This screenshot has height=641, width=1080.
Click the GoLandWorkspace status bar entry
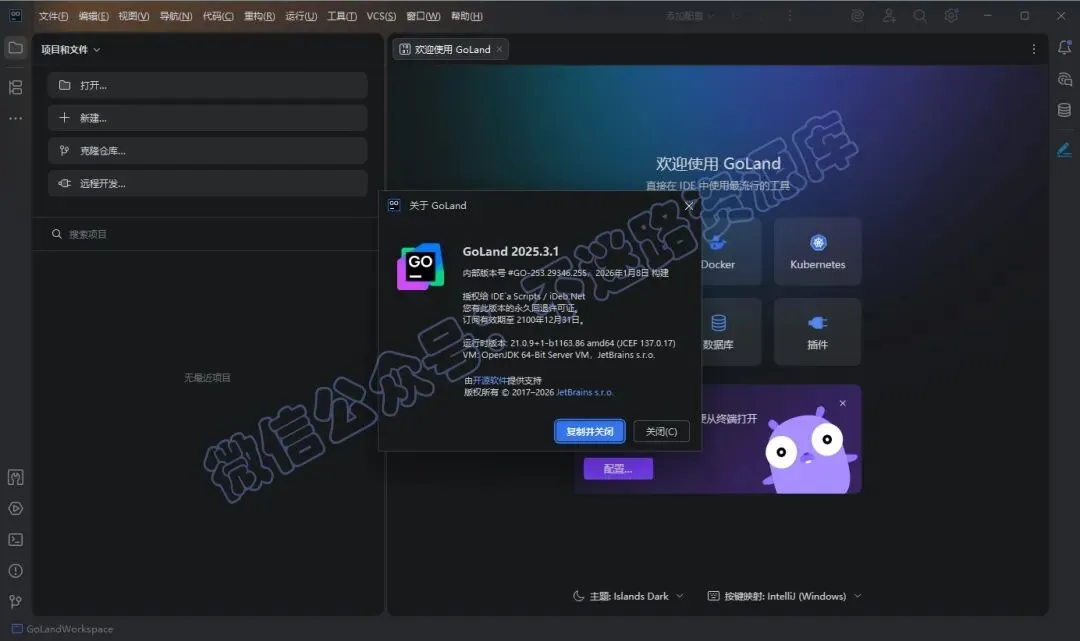(63, 629)
